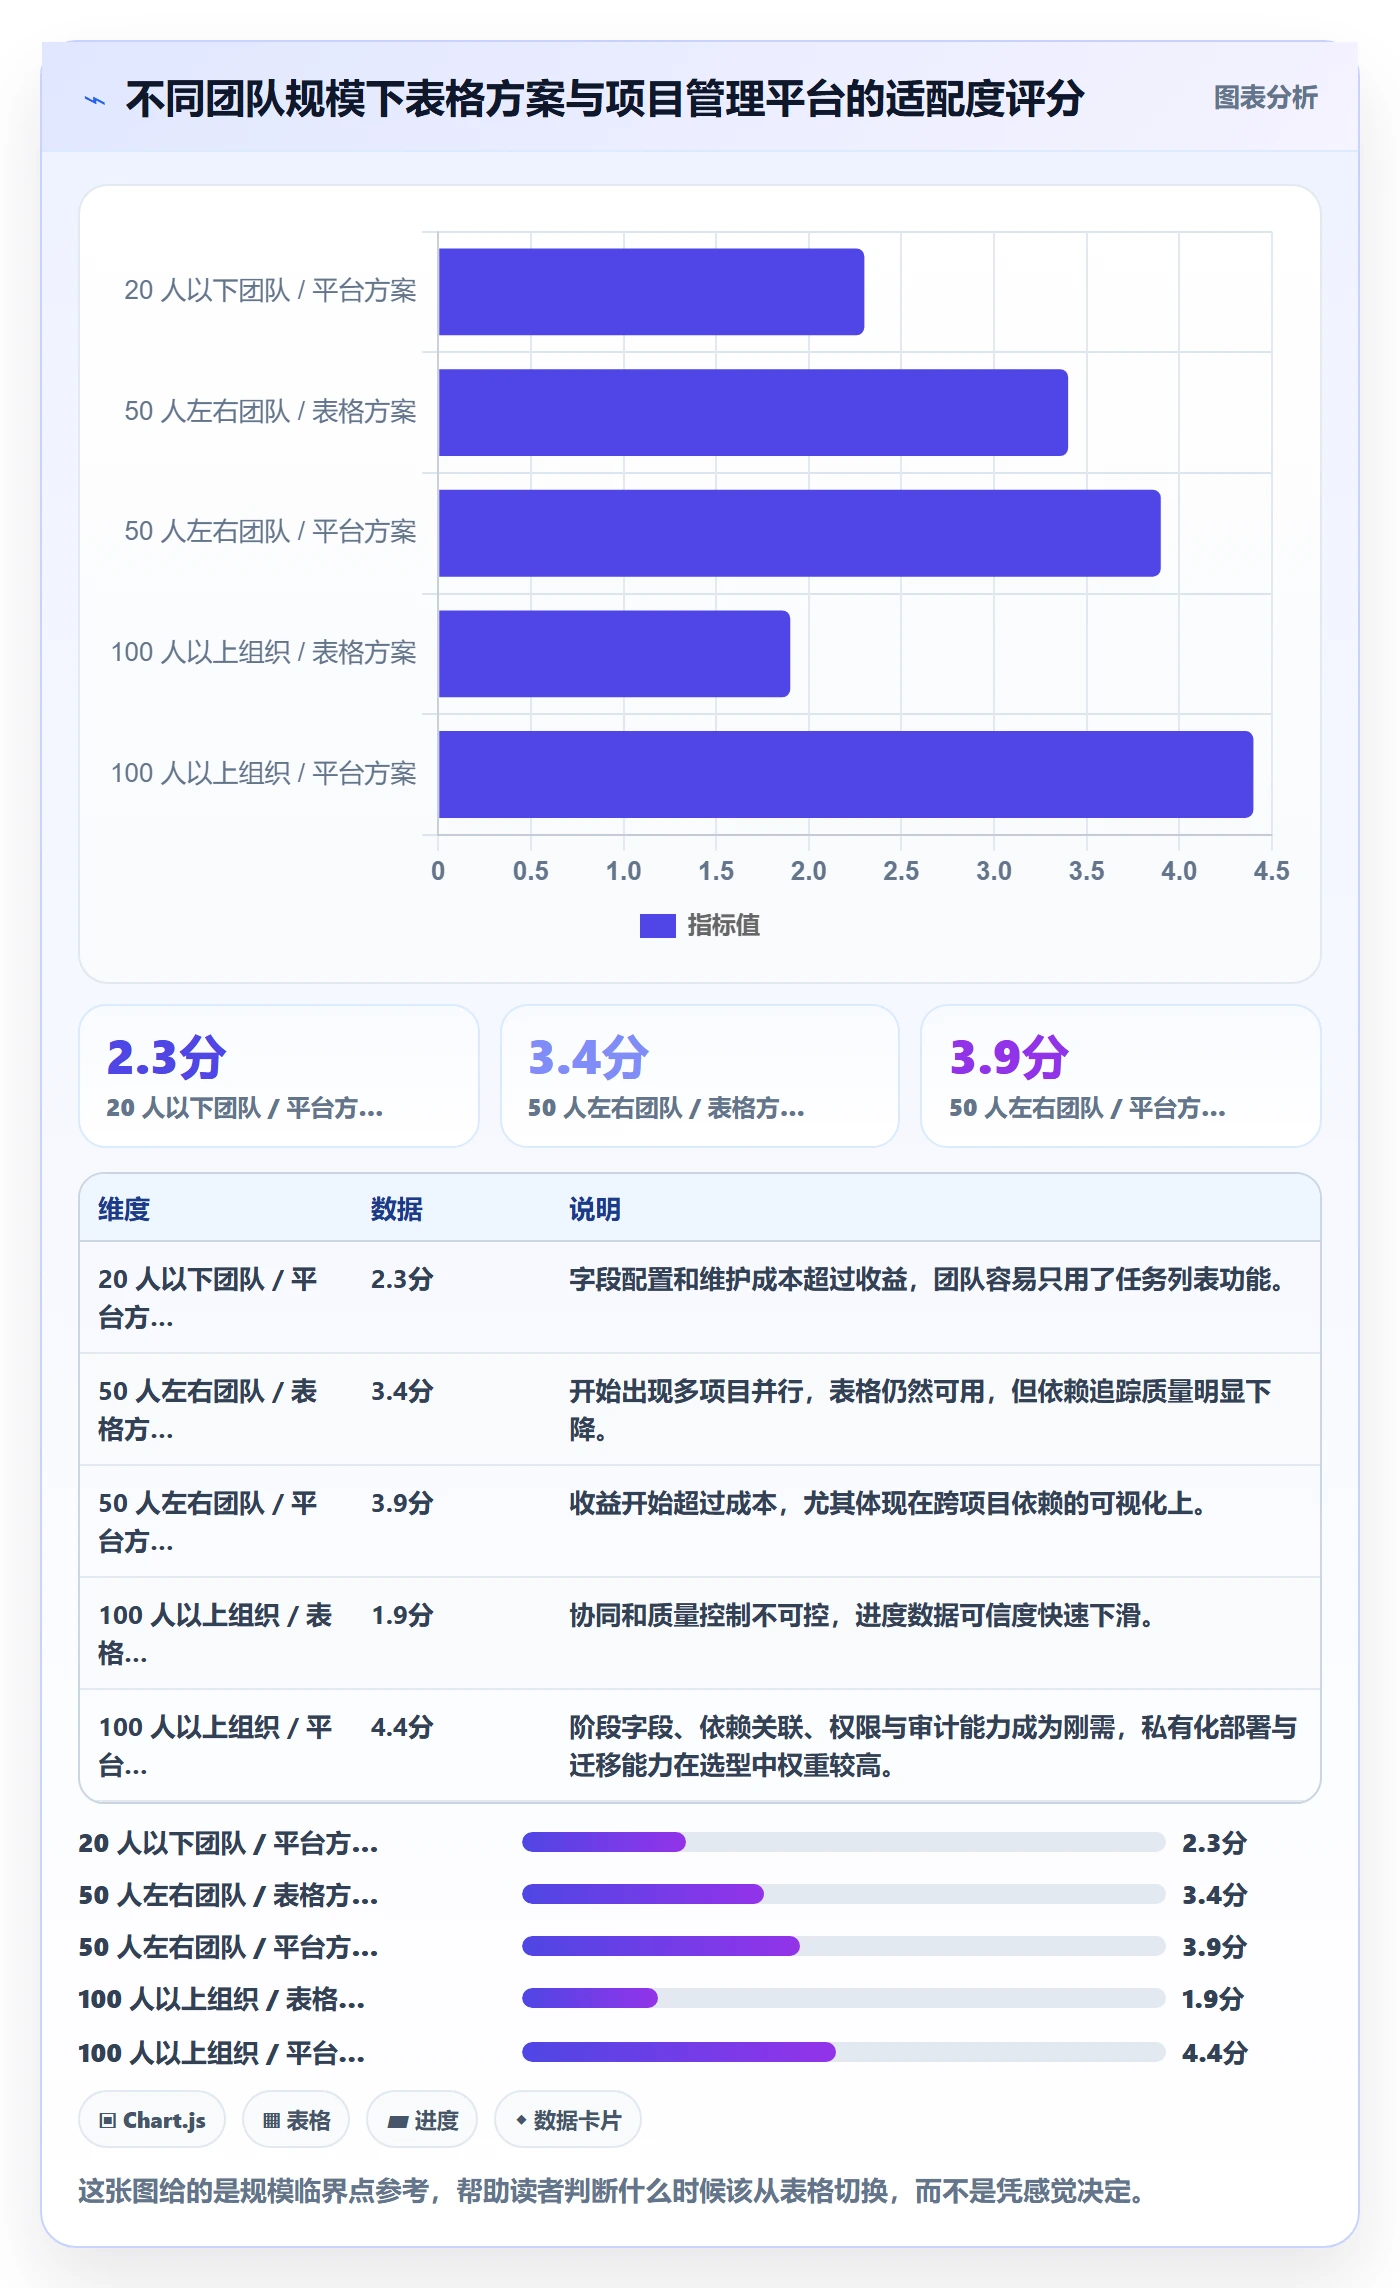Select the 2.3分 table cell
The width and height of the screenshot is (1400, 2288).
(402, 1279)
